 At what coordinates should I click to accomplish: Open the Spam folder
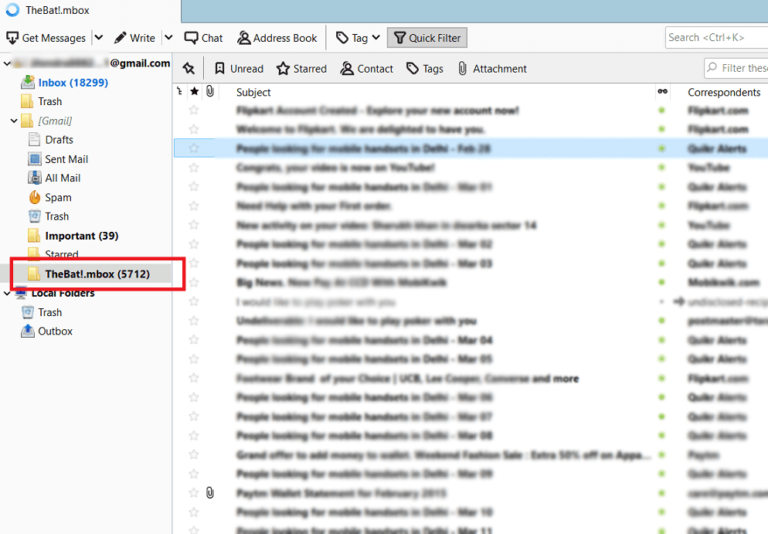pos(58,197)
